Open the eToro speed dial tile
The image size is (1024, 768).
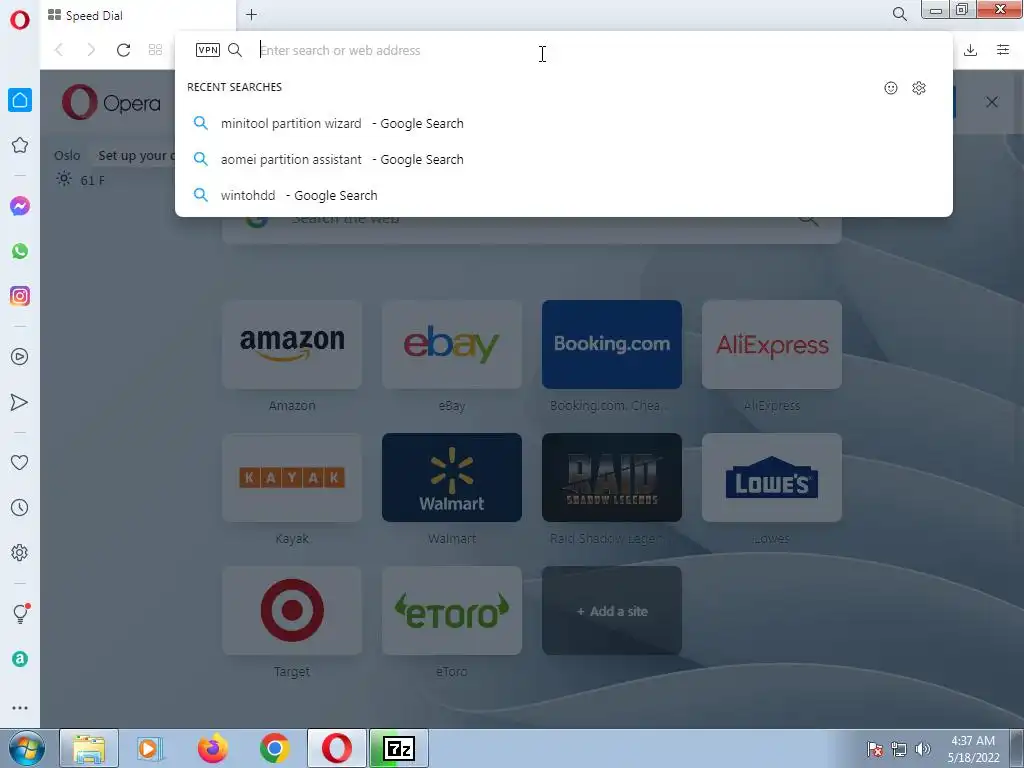coord(452,611)
